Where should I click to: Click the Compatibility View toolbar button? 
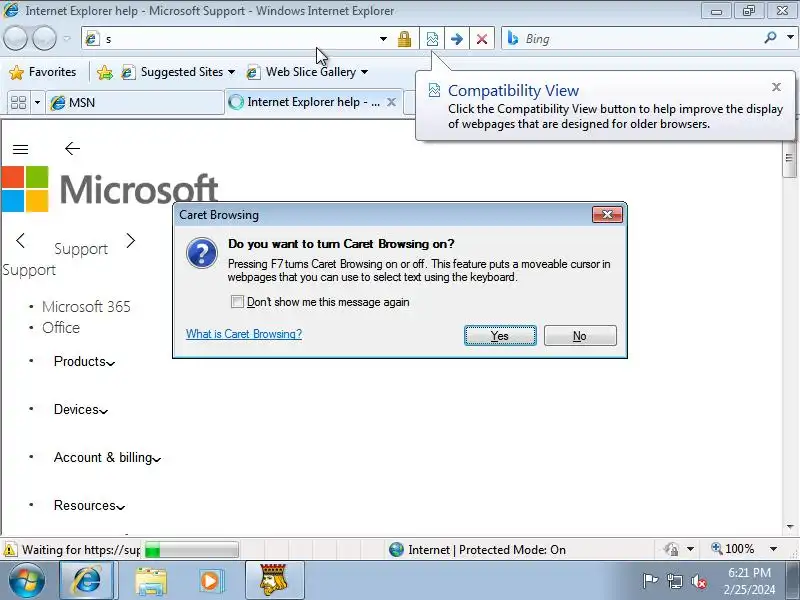pos(432,39)
